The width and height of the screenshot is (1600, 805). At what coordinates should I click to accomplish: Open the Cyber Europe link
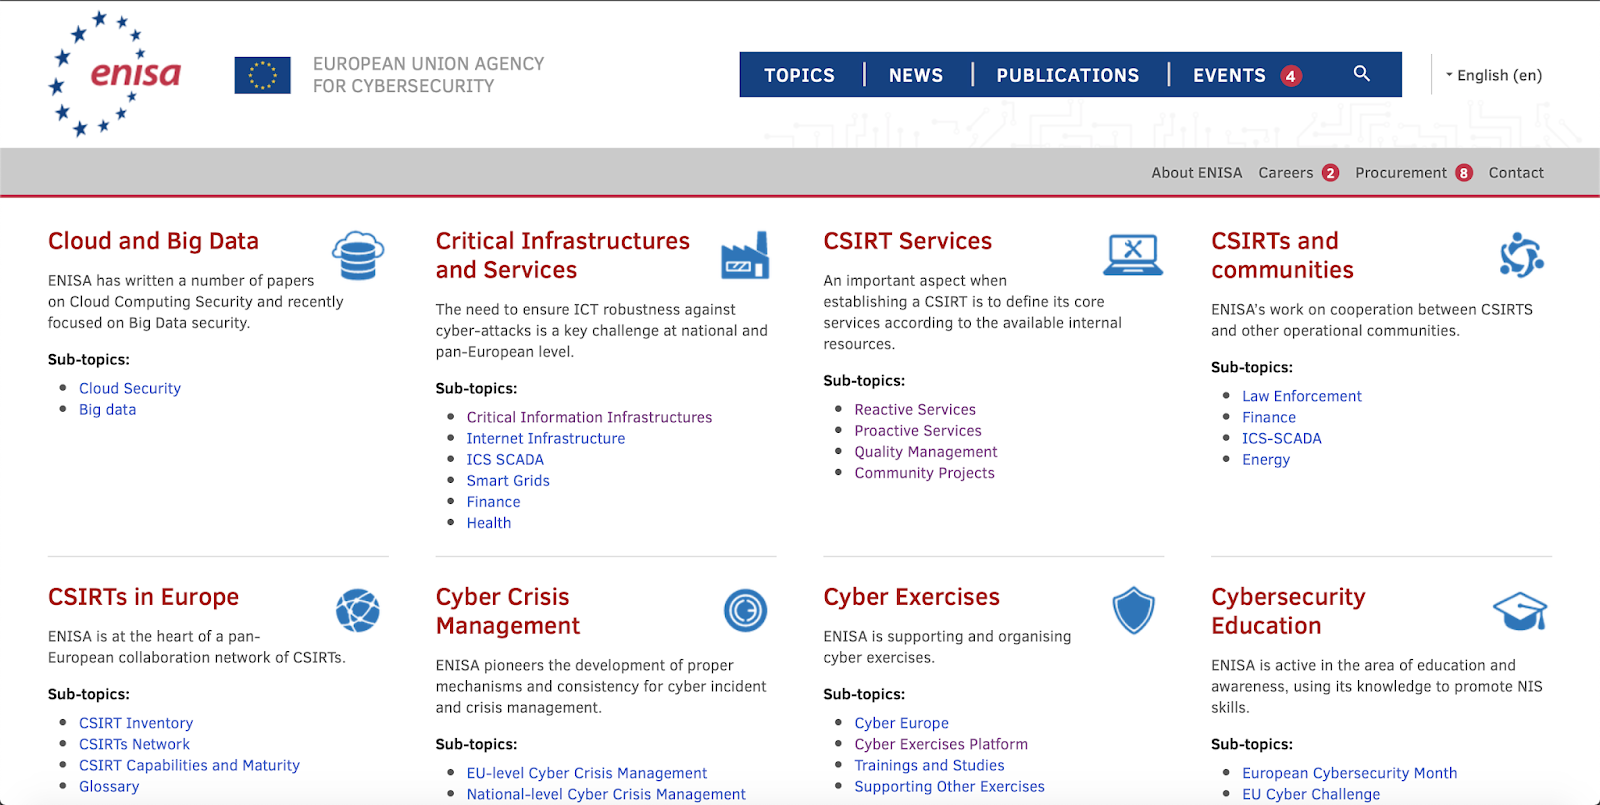tap(901, 723)
